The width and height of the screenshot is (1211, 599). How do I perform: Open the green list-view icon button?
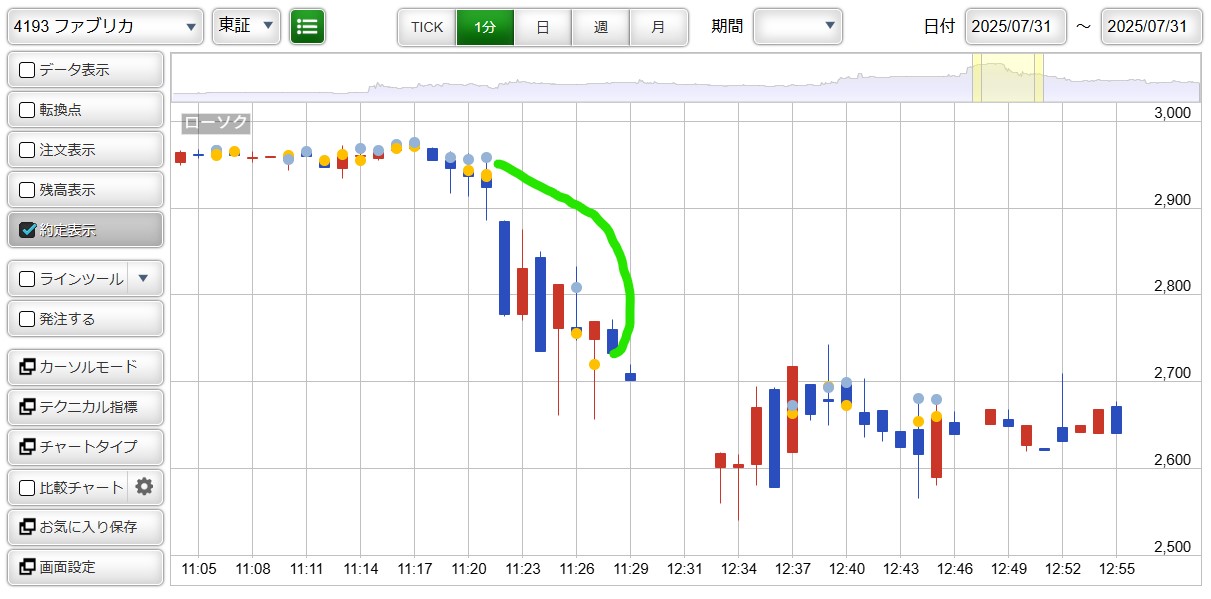(x=307, y=27)
